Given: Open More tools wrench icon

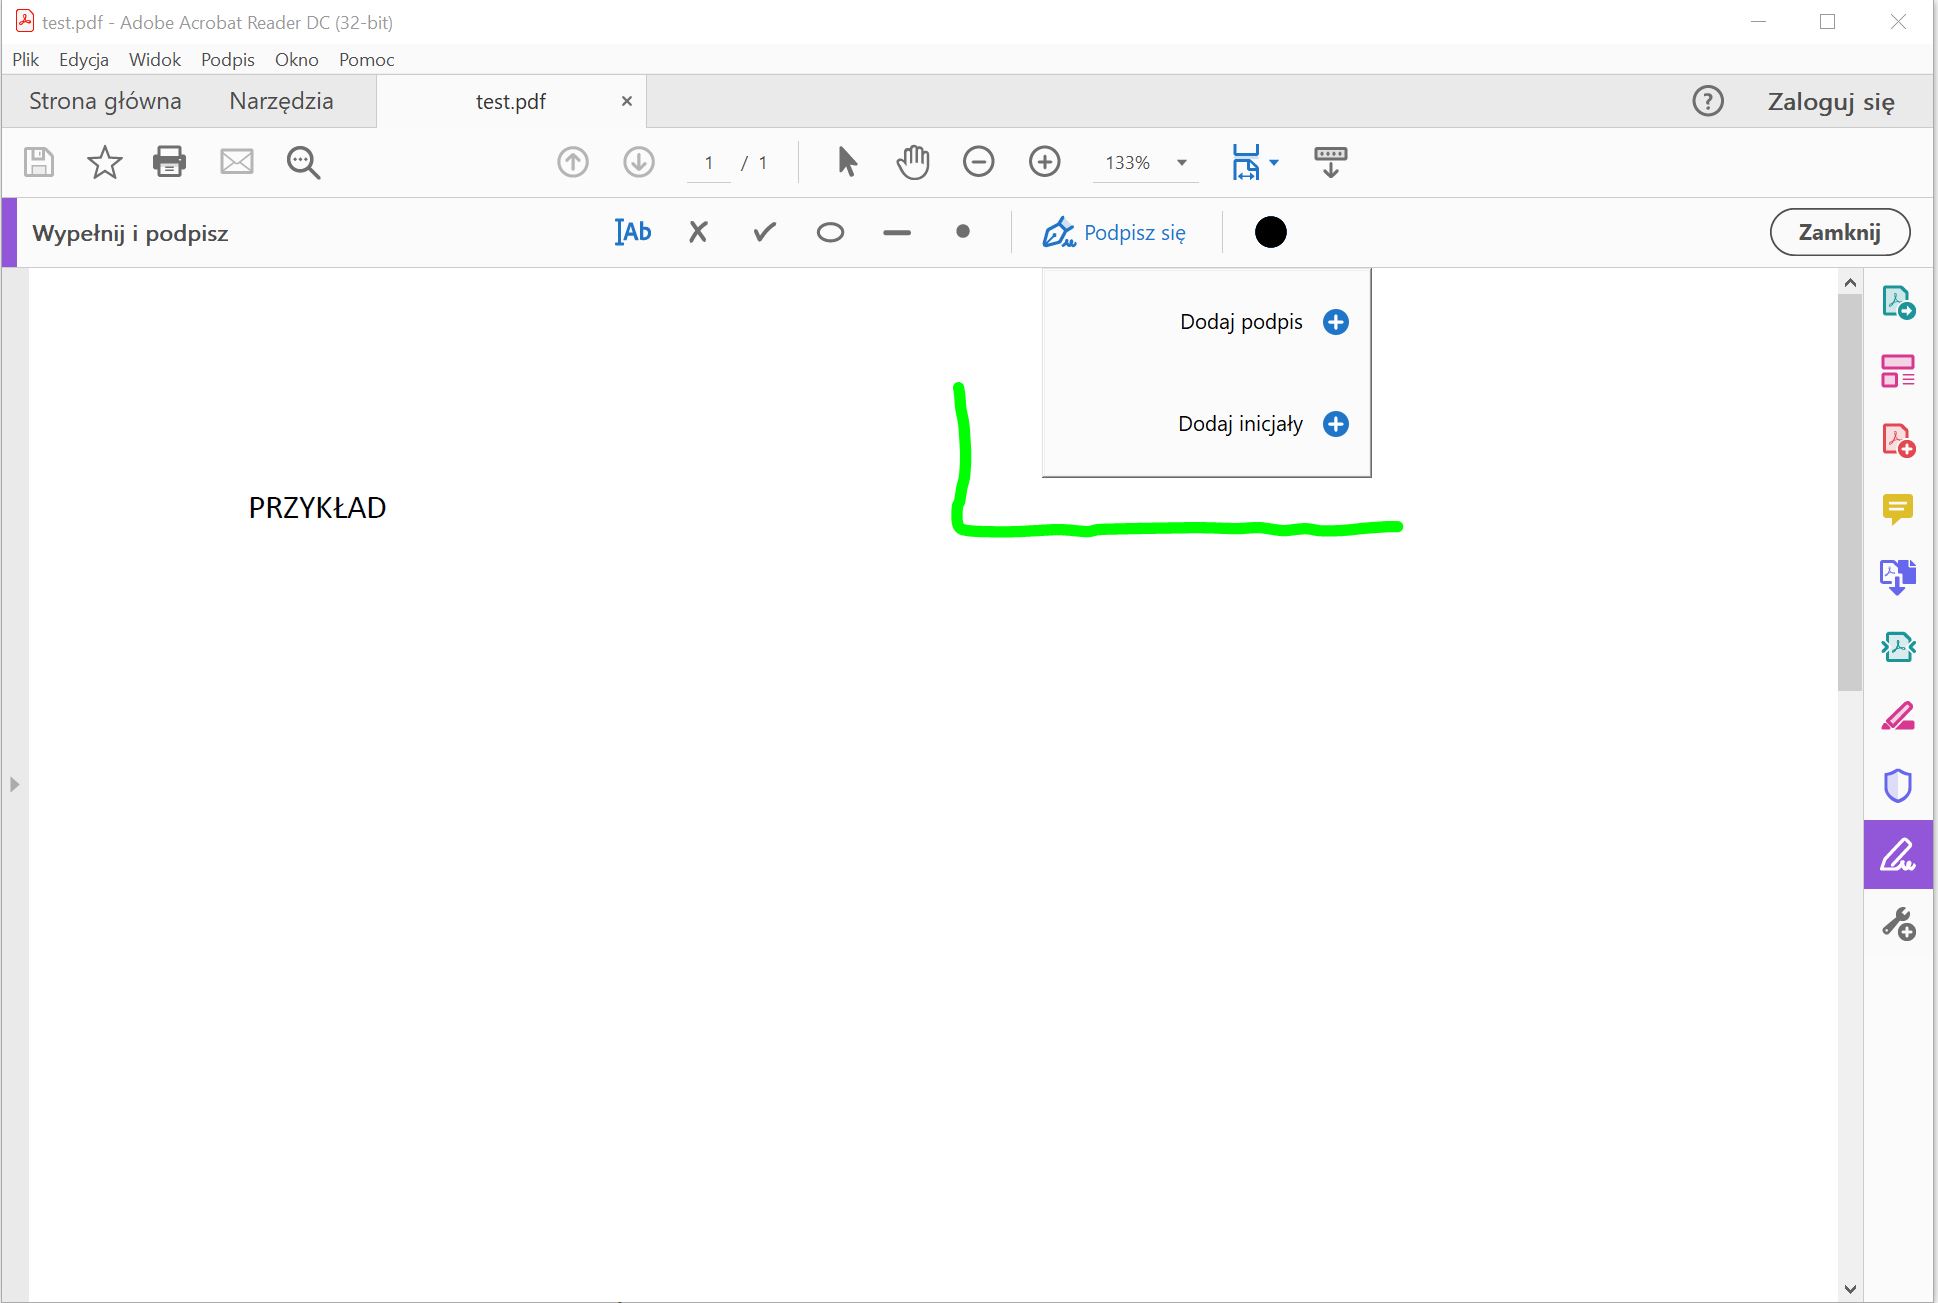Looking at the screenshot, I should 1898,923.
